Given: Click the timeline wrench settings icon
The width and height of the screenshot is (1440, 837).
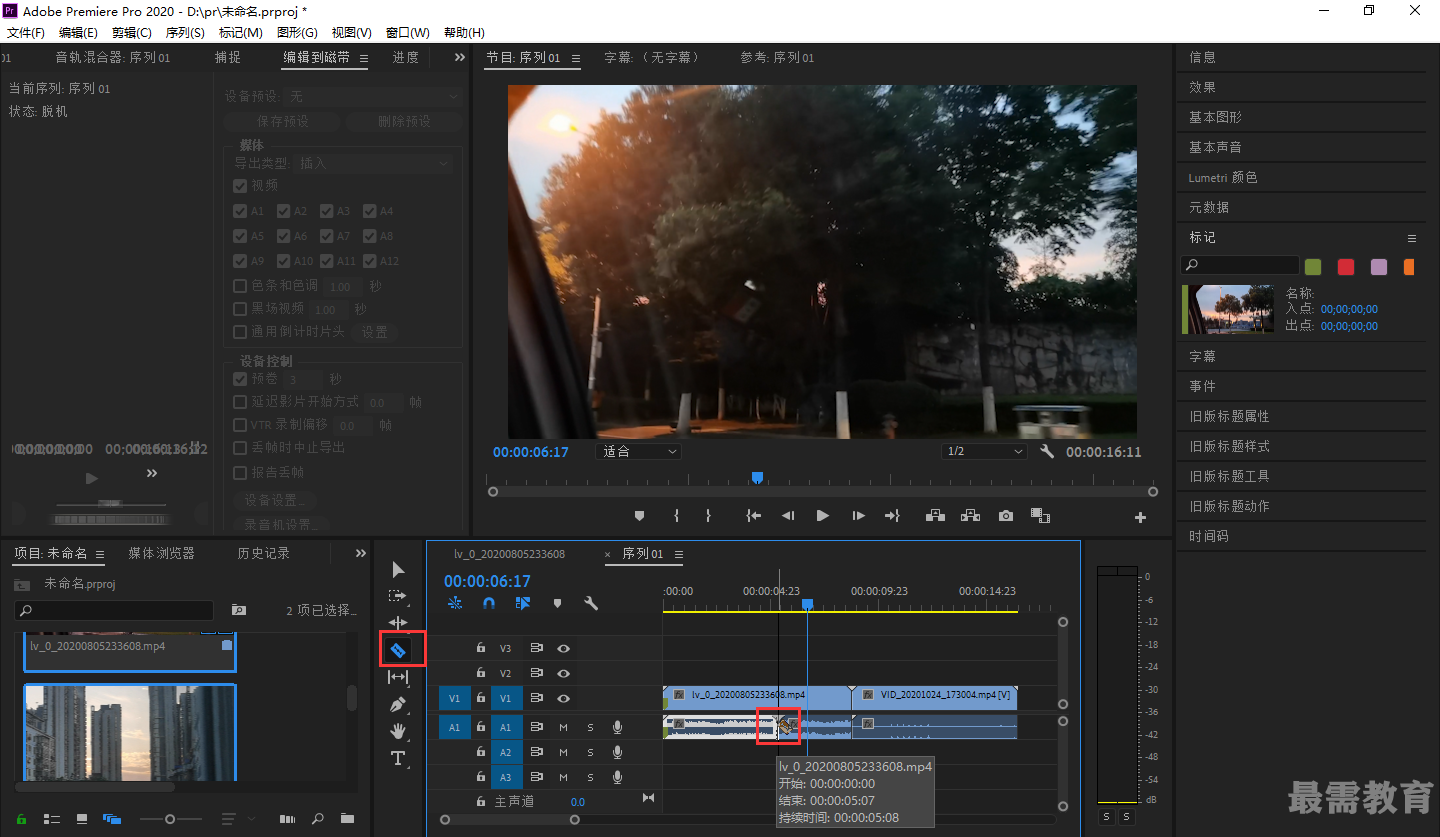Looking at the screenshot, I should pyautogui.click(x=591, y=604).
